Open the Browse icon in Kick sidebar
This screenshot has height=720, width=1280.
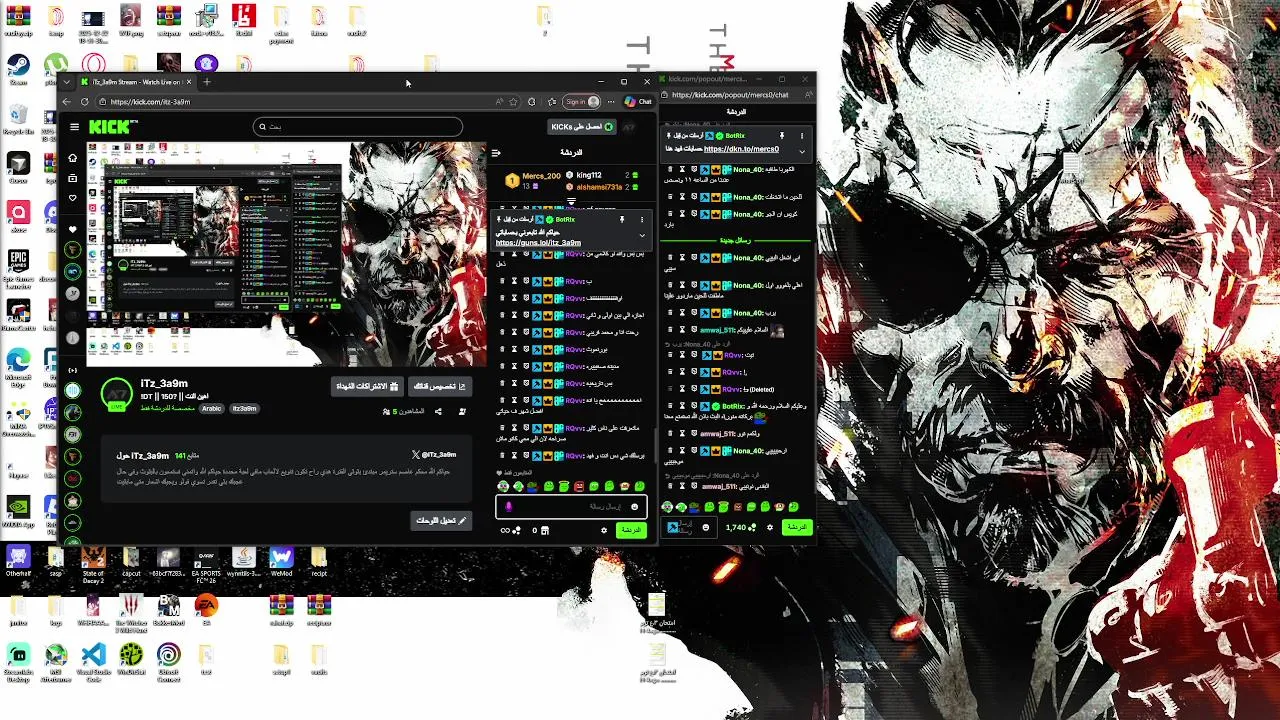tap(72, 178)
